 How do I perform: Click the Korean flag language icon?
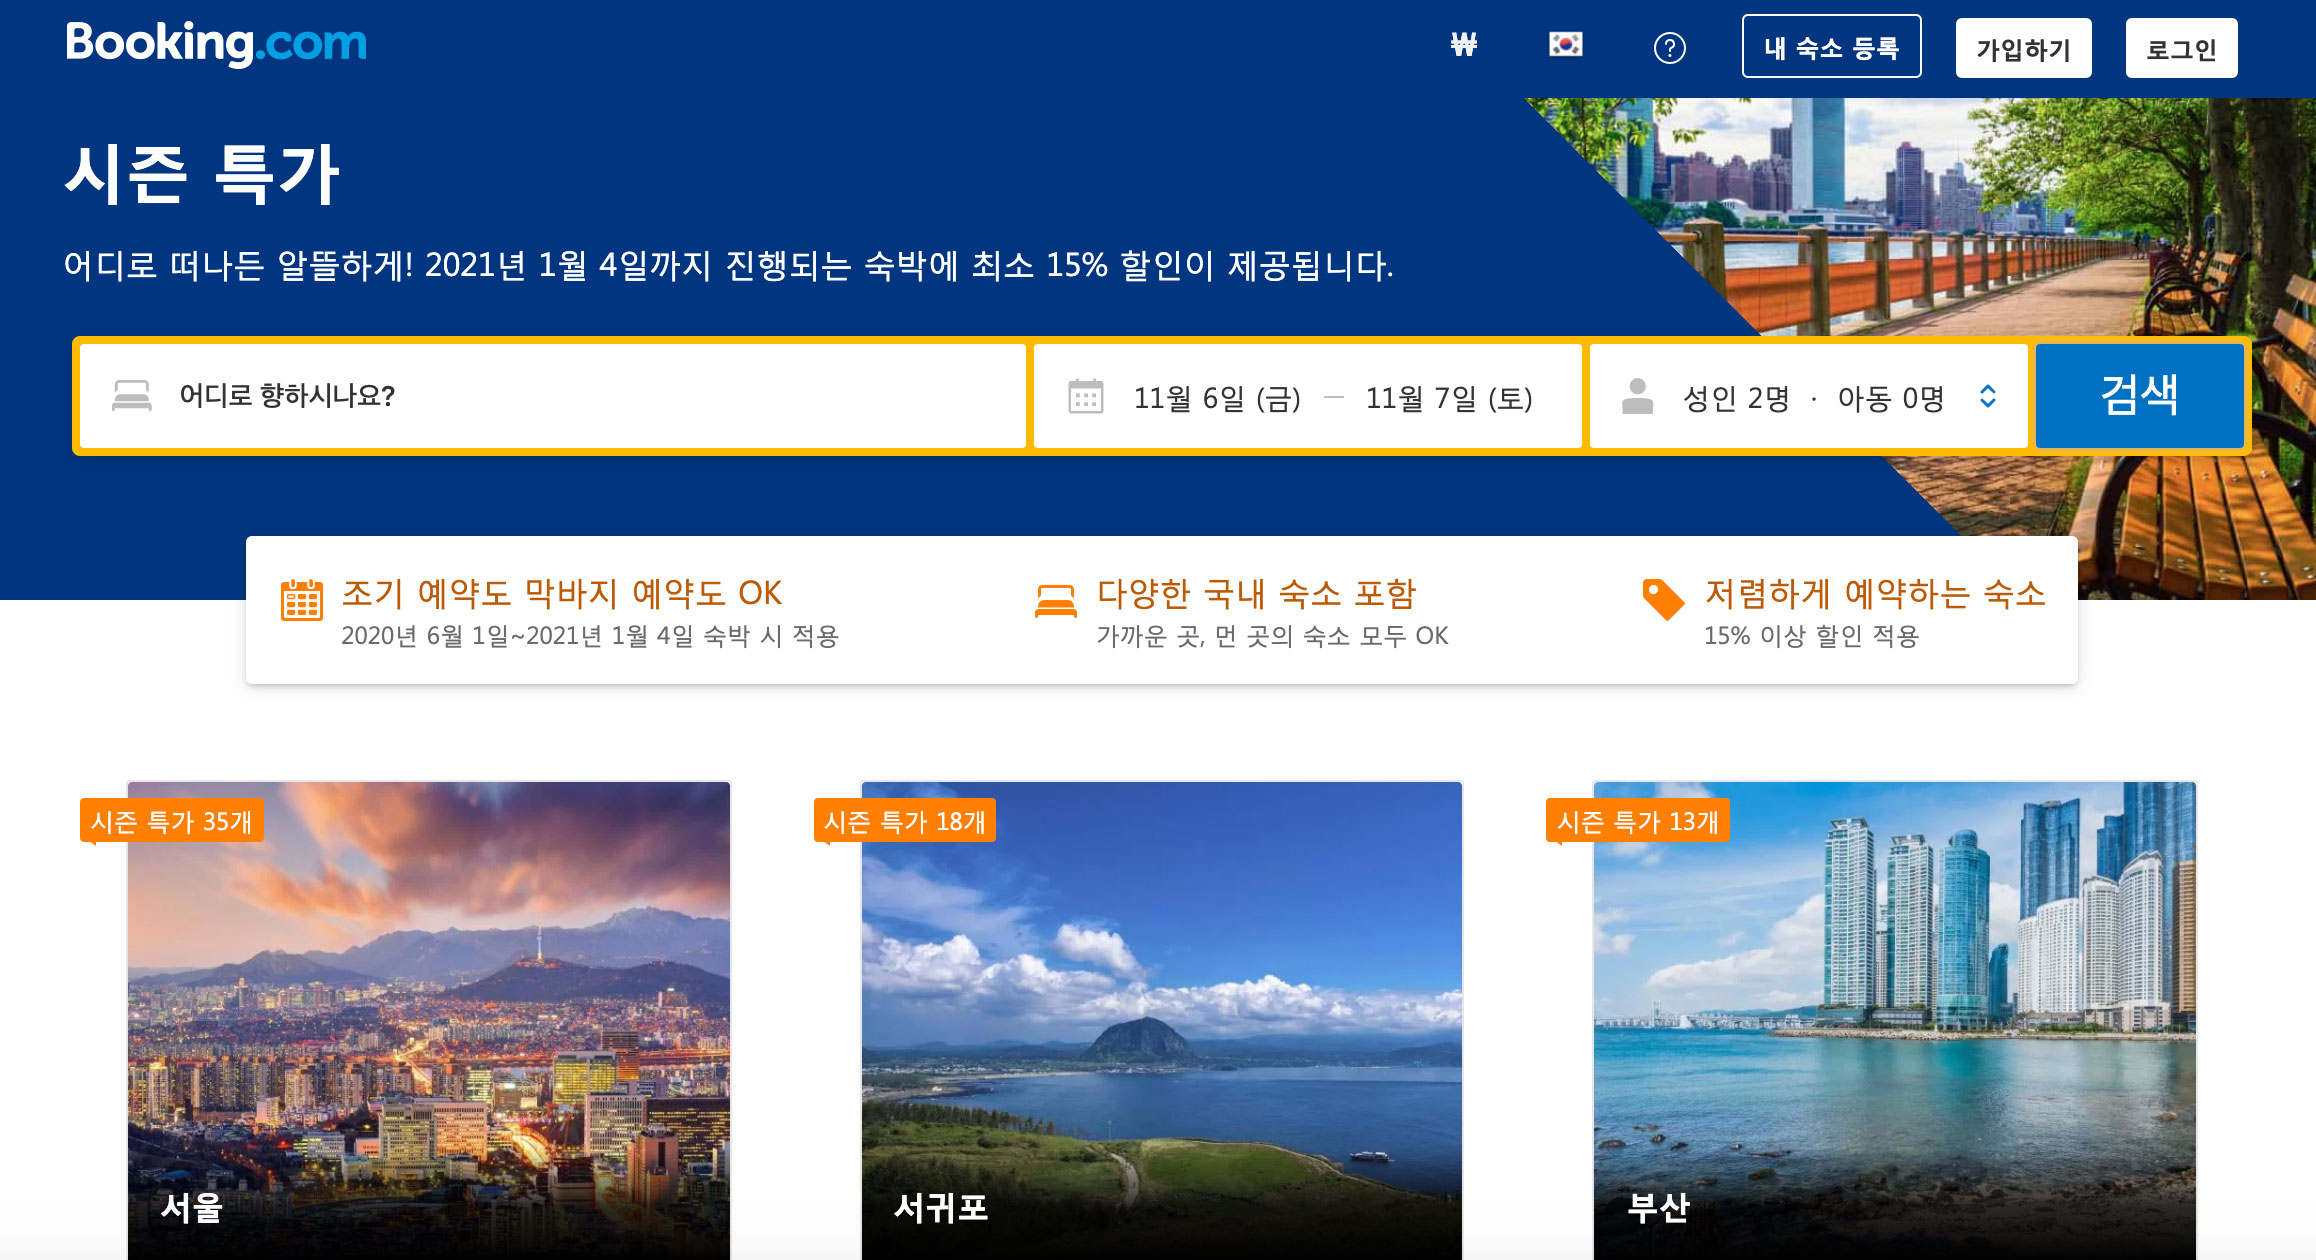(1565, 45)
